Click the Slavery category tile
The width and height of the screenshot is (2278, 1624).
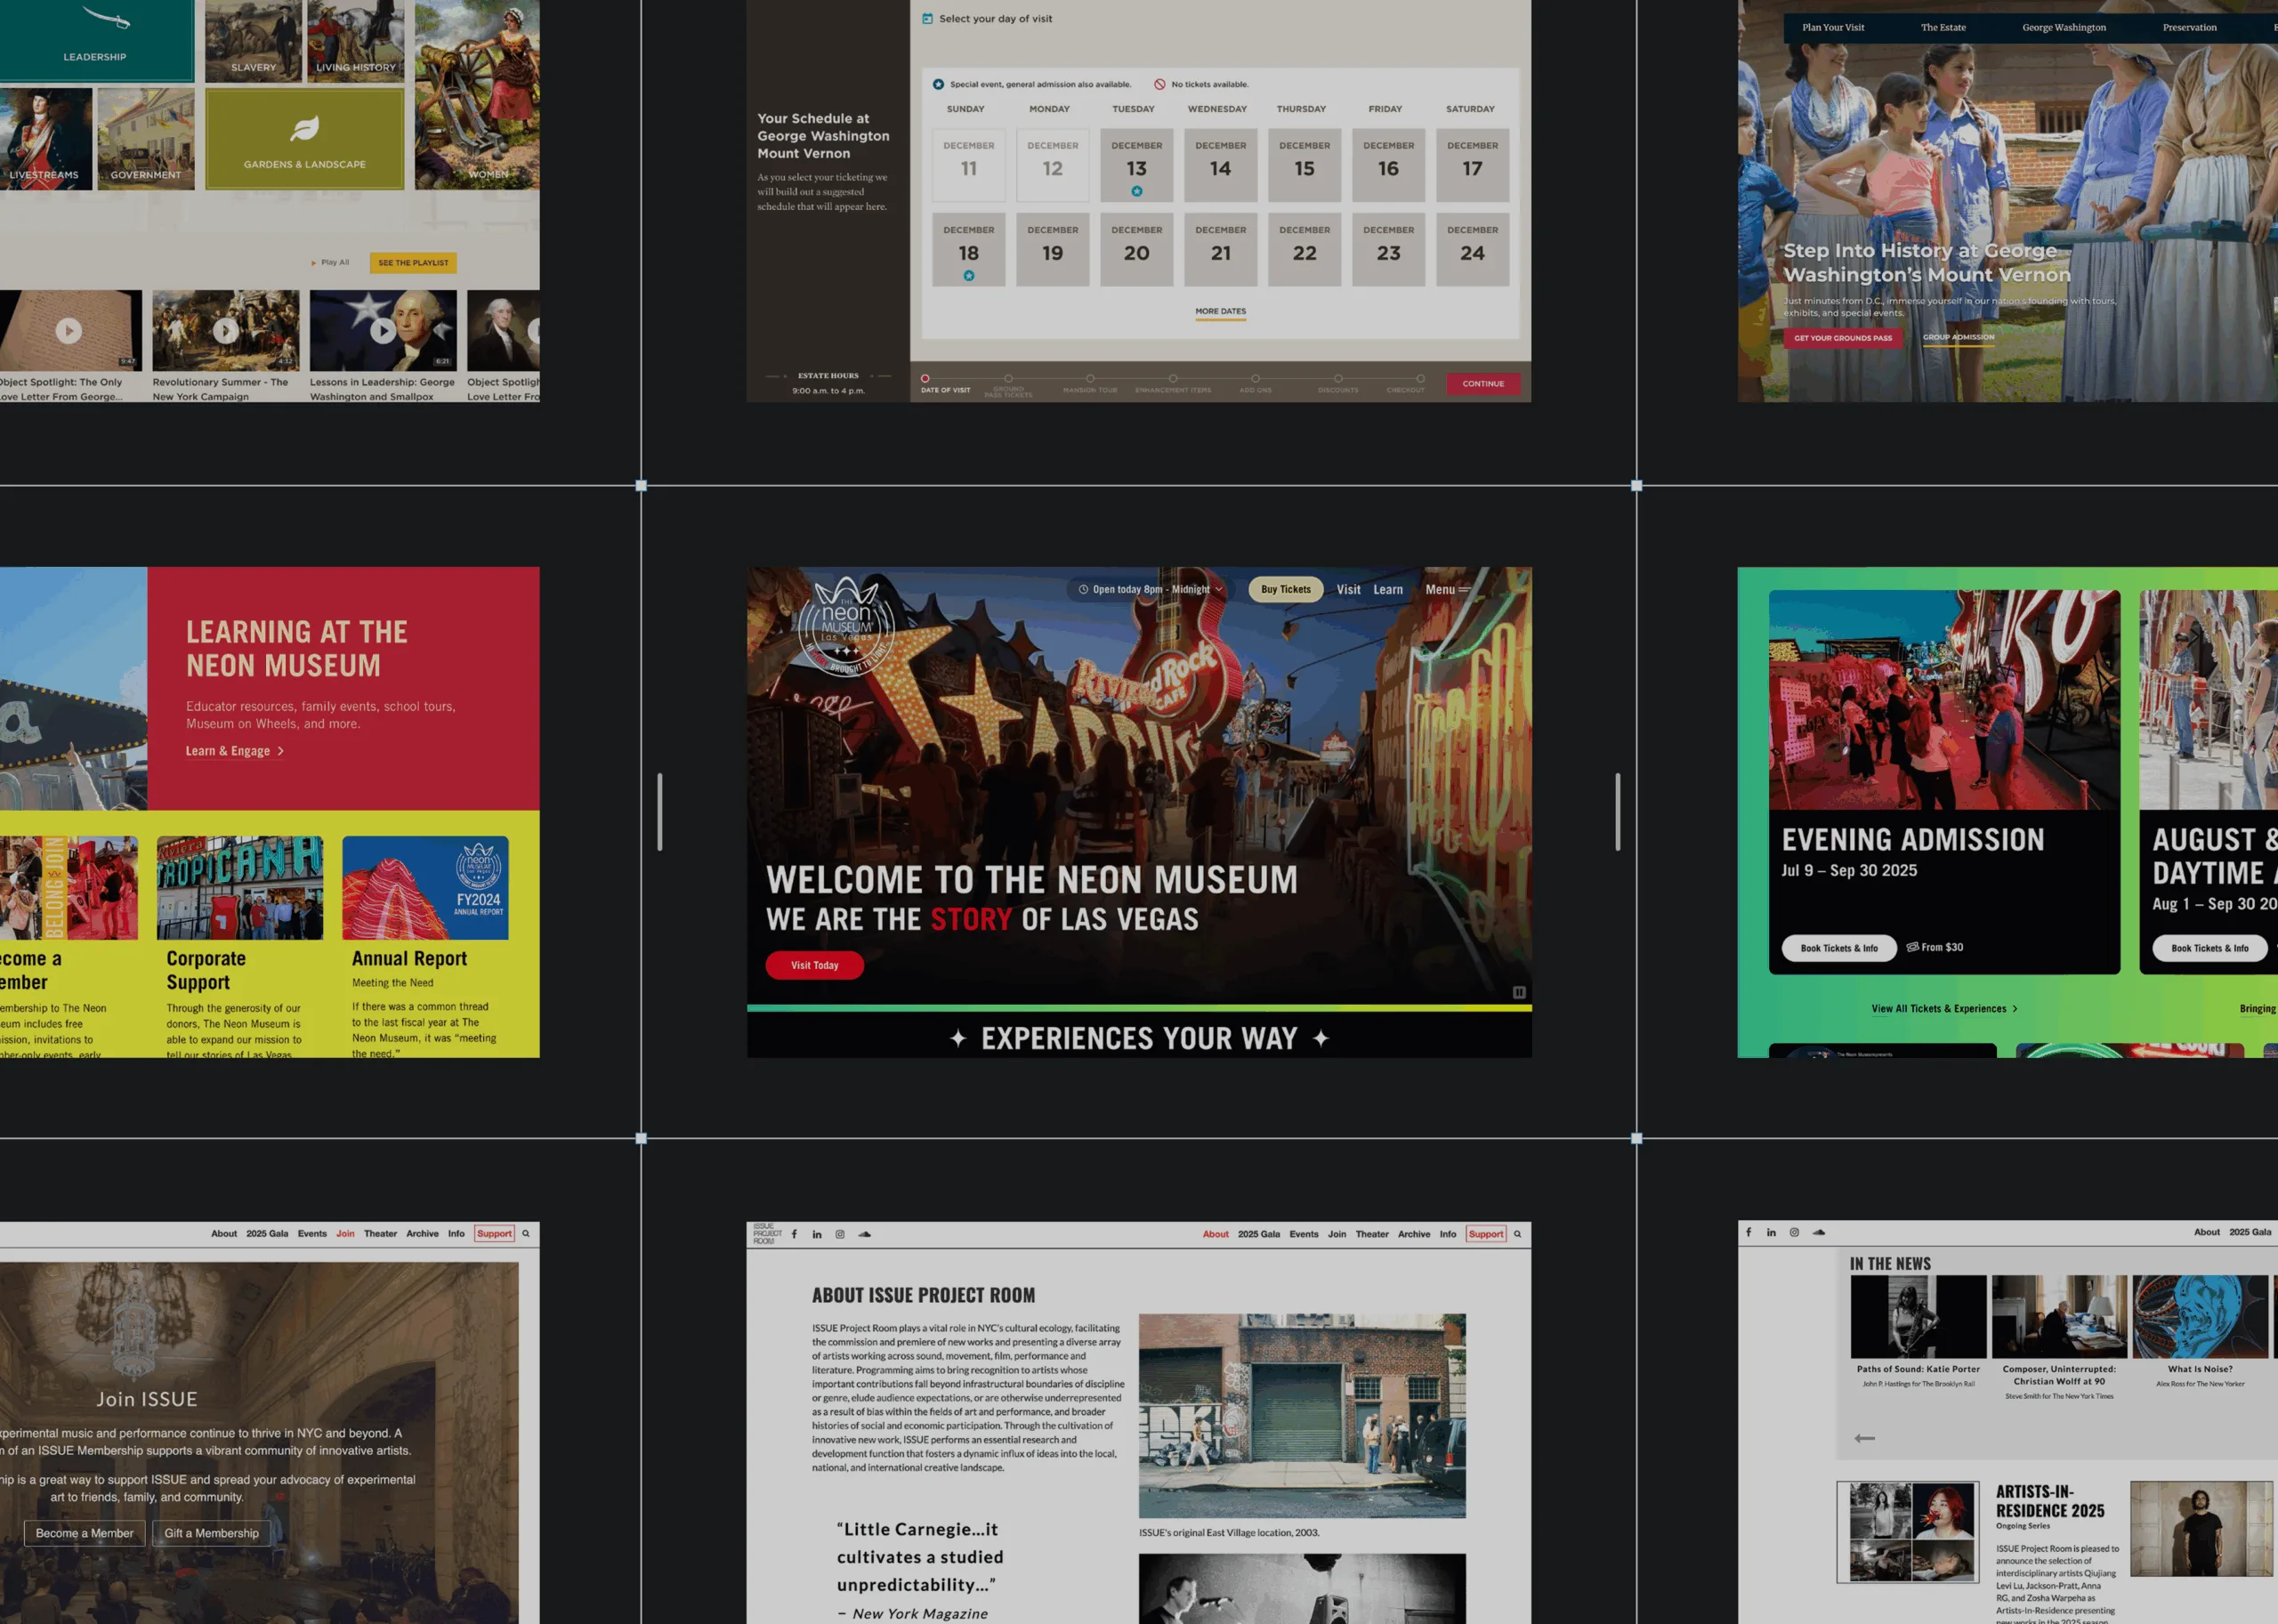(253, 40)
